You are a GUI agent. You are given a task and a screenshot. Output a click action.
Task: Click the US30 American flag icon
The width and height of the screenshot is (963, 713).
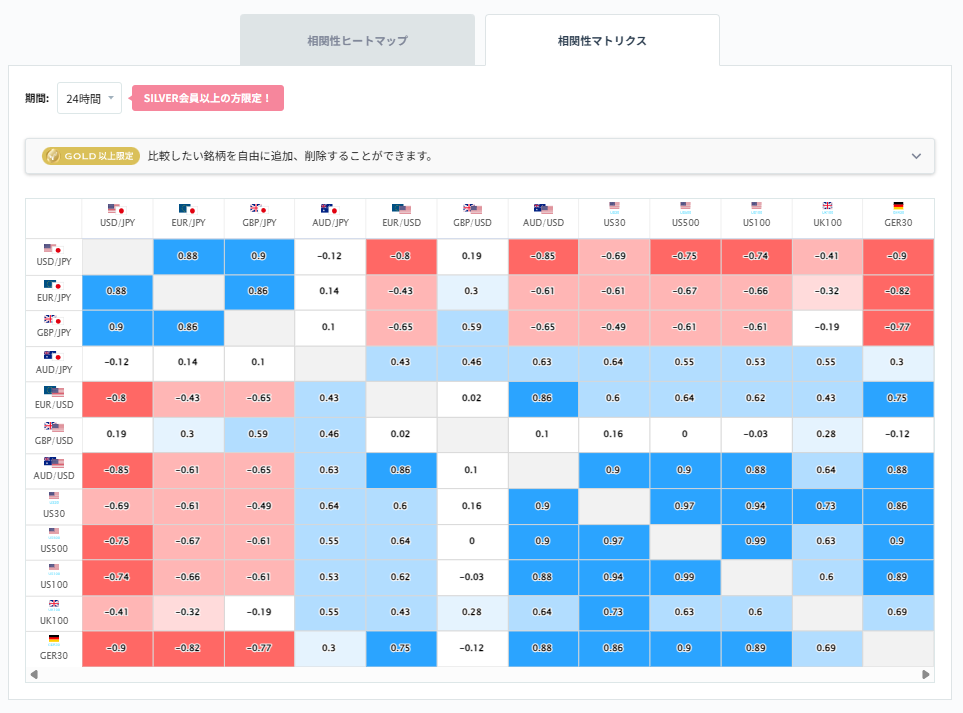tap(613, 207)
